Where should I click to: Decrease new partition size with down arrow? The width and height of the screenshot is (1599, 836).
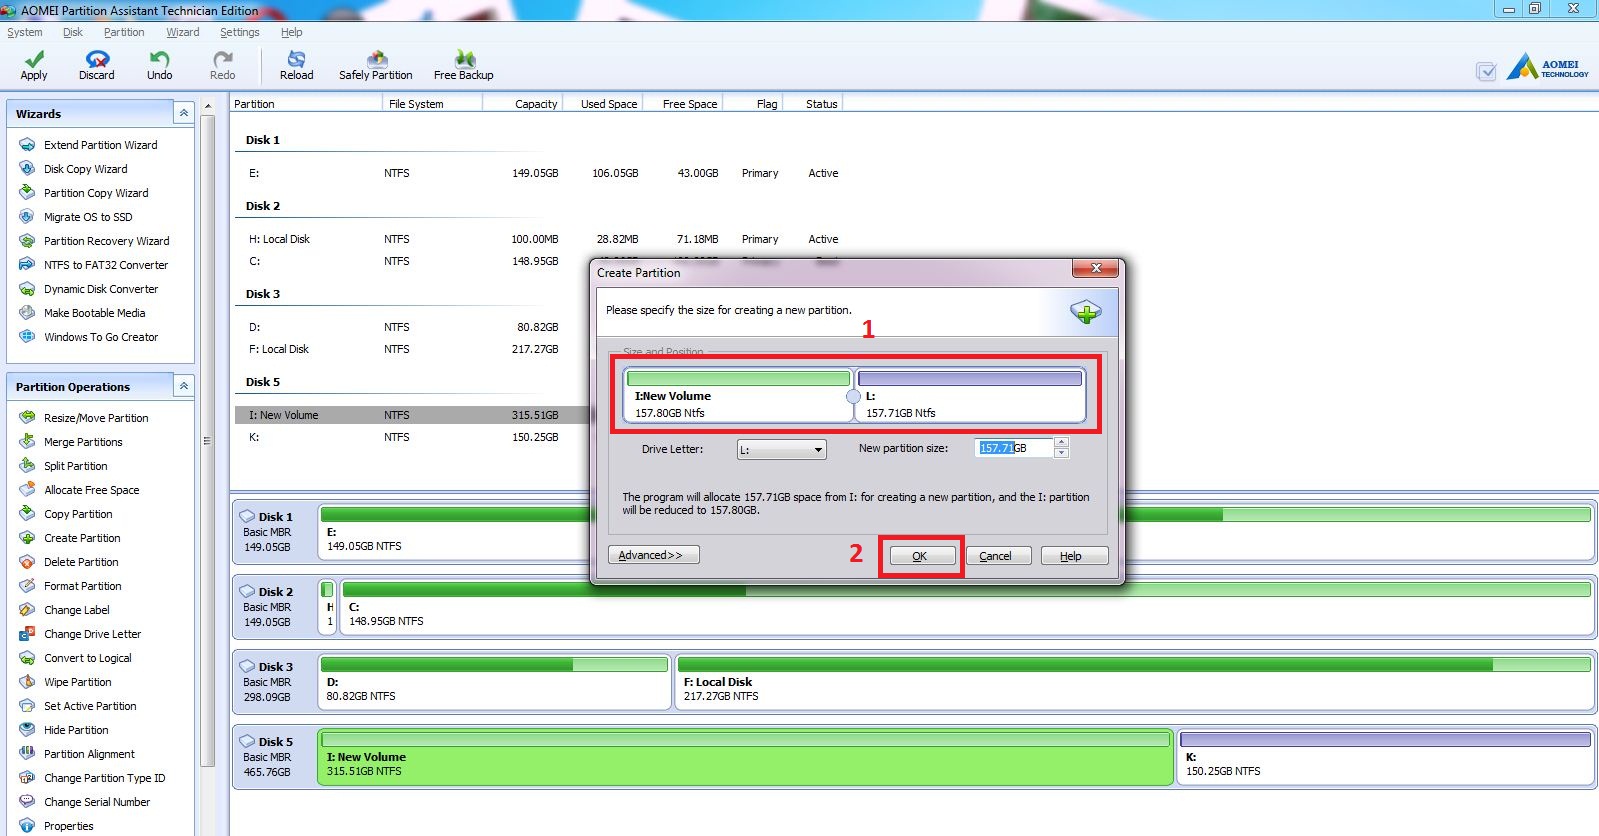click(x=1062, y=453)
